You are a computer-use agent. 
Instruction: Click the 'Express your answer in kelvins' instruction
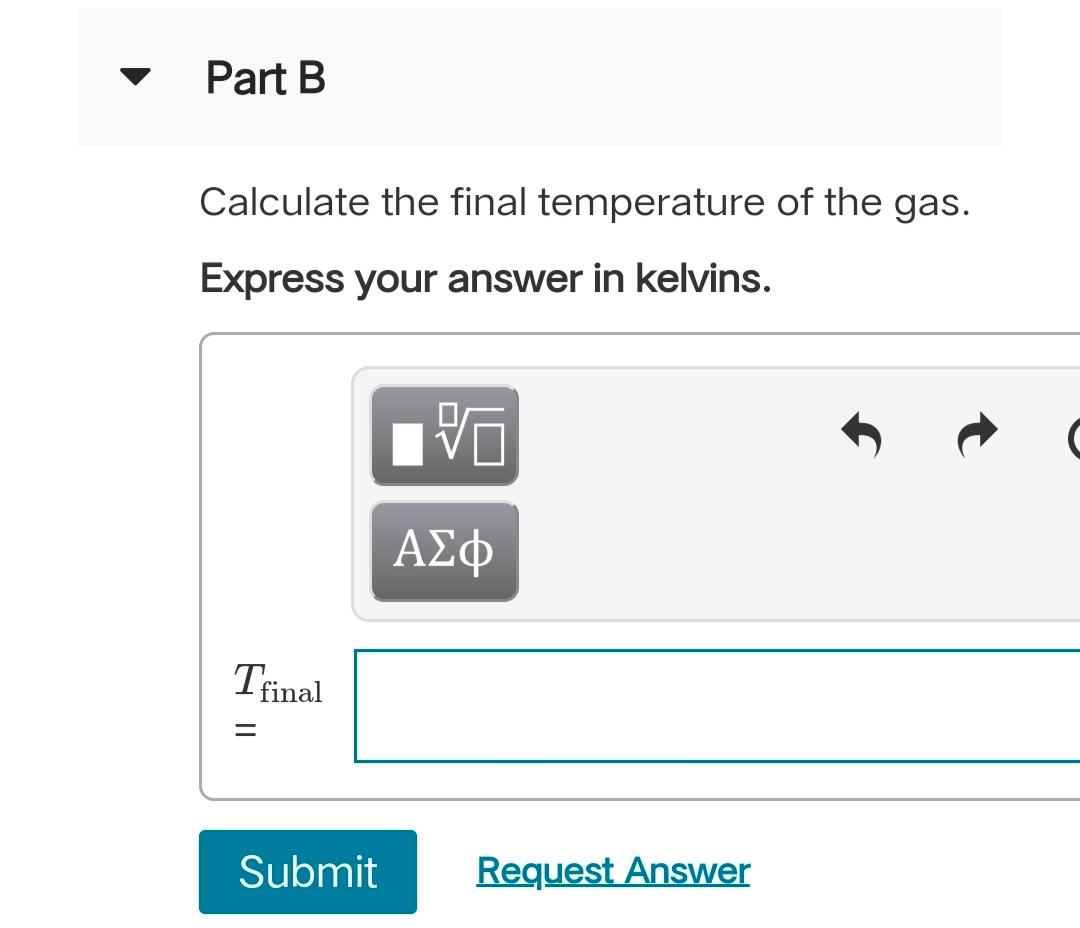[x=485, y=278]
